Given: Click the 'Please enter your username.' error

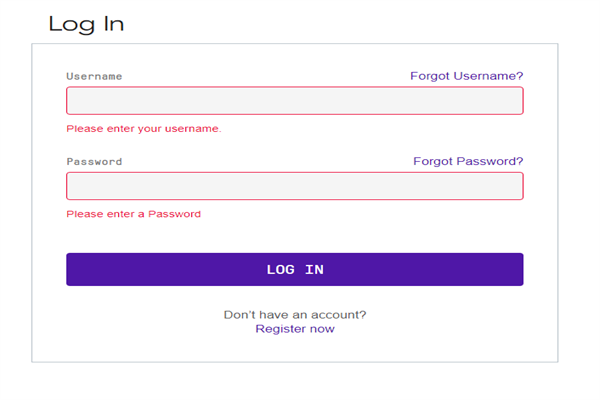Looking at the screenshot, I should click(143, 129).
